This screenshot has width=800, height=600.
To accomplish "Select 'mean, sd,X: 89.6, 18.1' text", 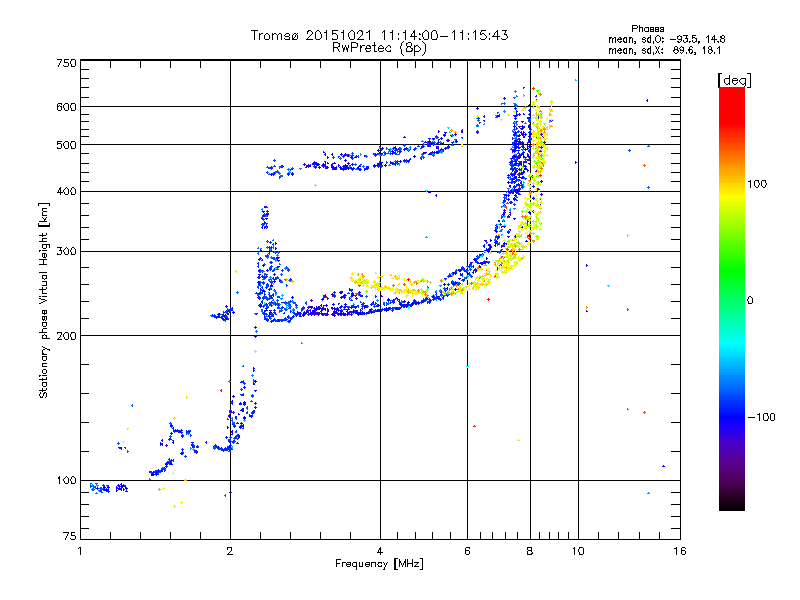I will pyautogui.click(x=664, y=51).
